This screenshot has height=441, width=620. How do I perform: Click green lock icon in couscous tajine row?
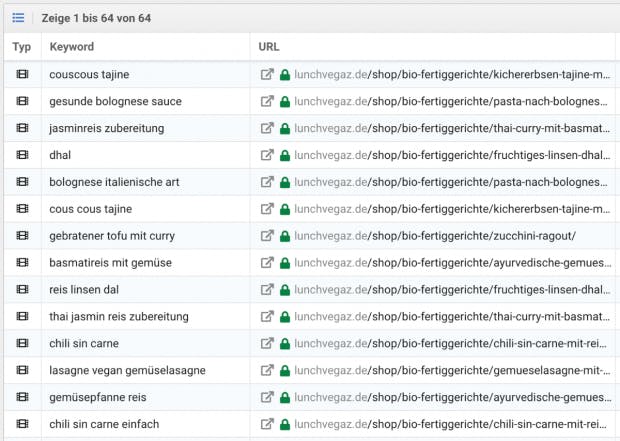(x=285, y=74)
